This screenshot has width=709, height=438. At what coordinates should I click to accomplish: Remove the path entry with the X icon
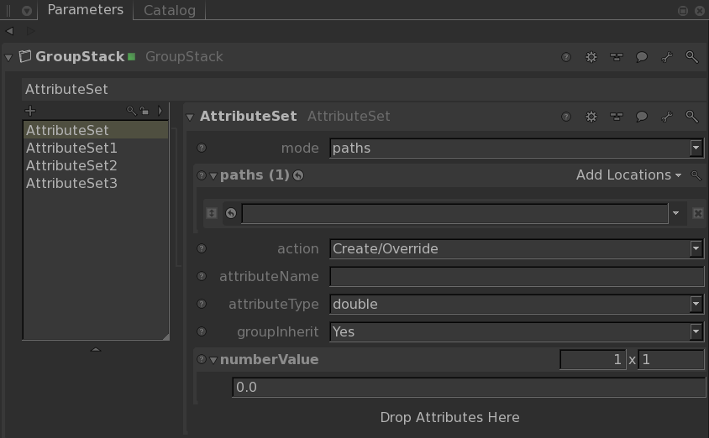click(698, 213)
